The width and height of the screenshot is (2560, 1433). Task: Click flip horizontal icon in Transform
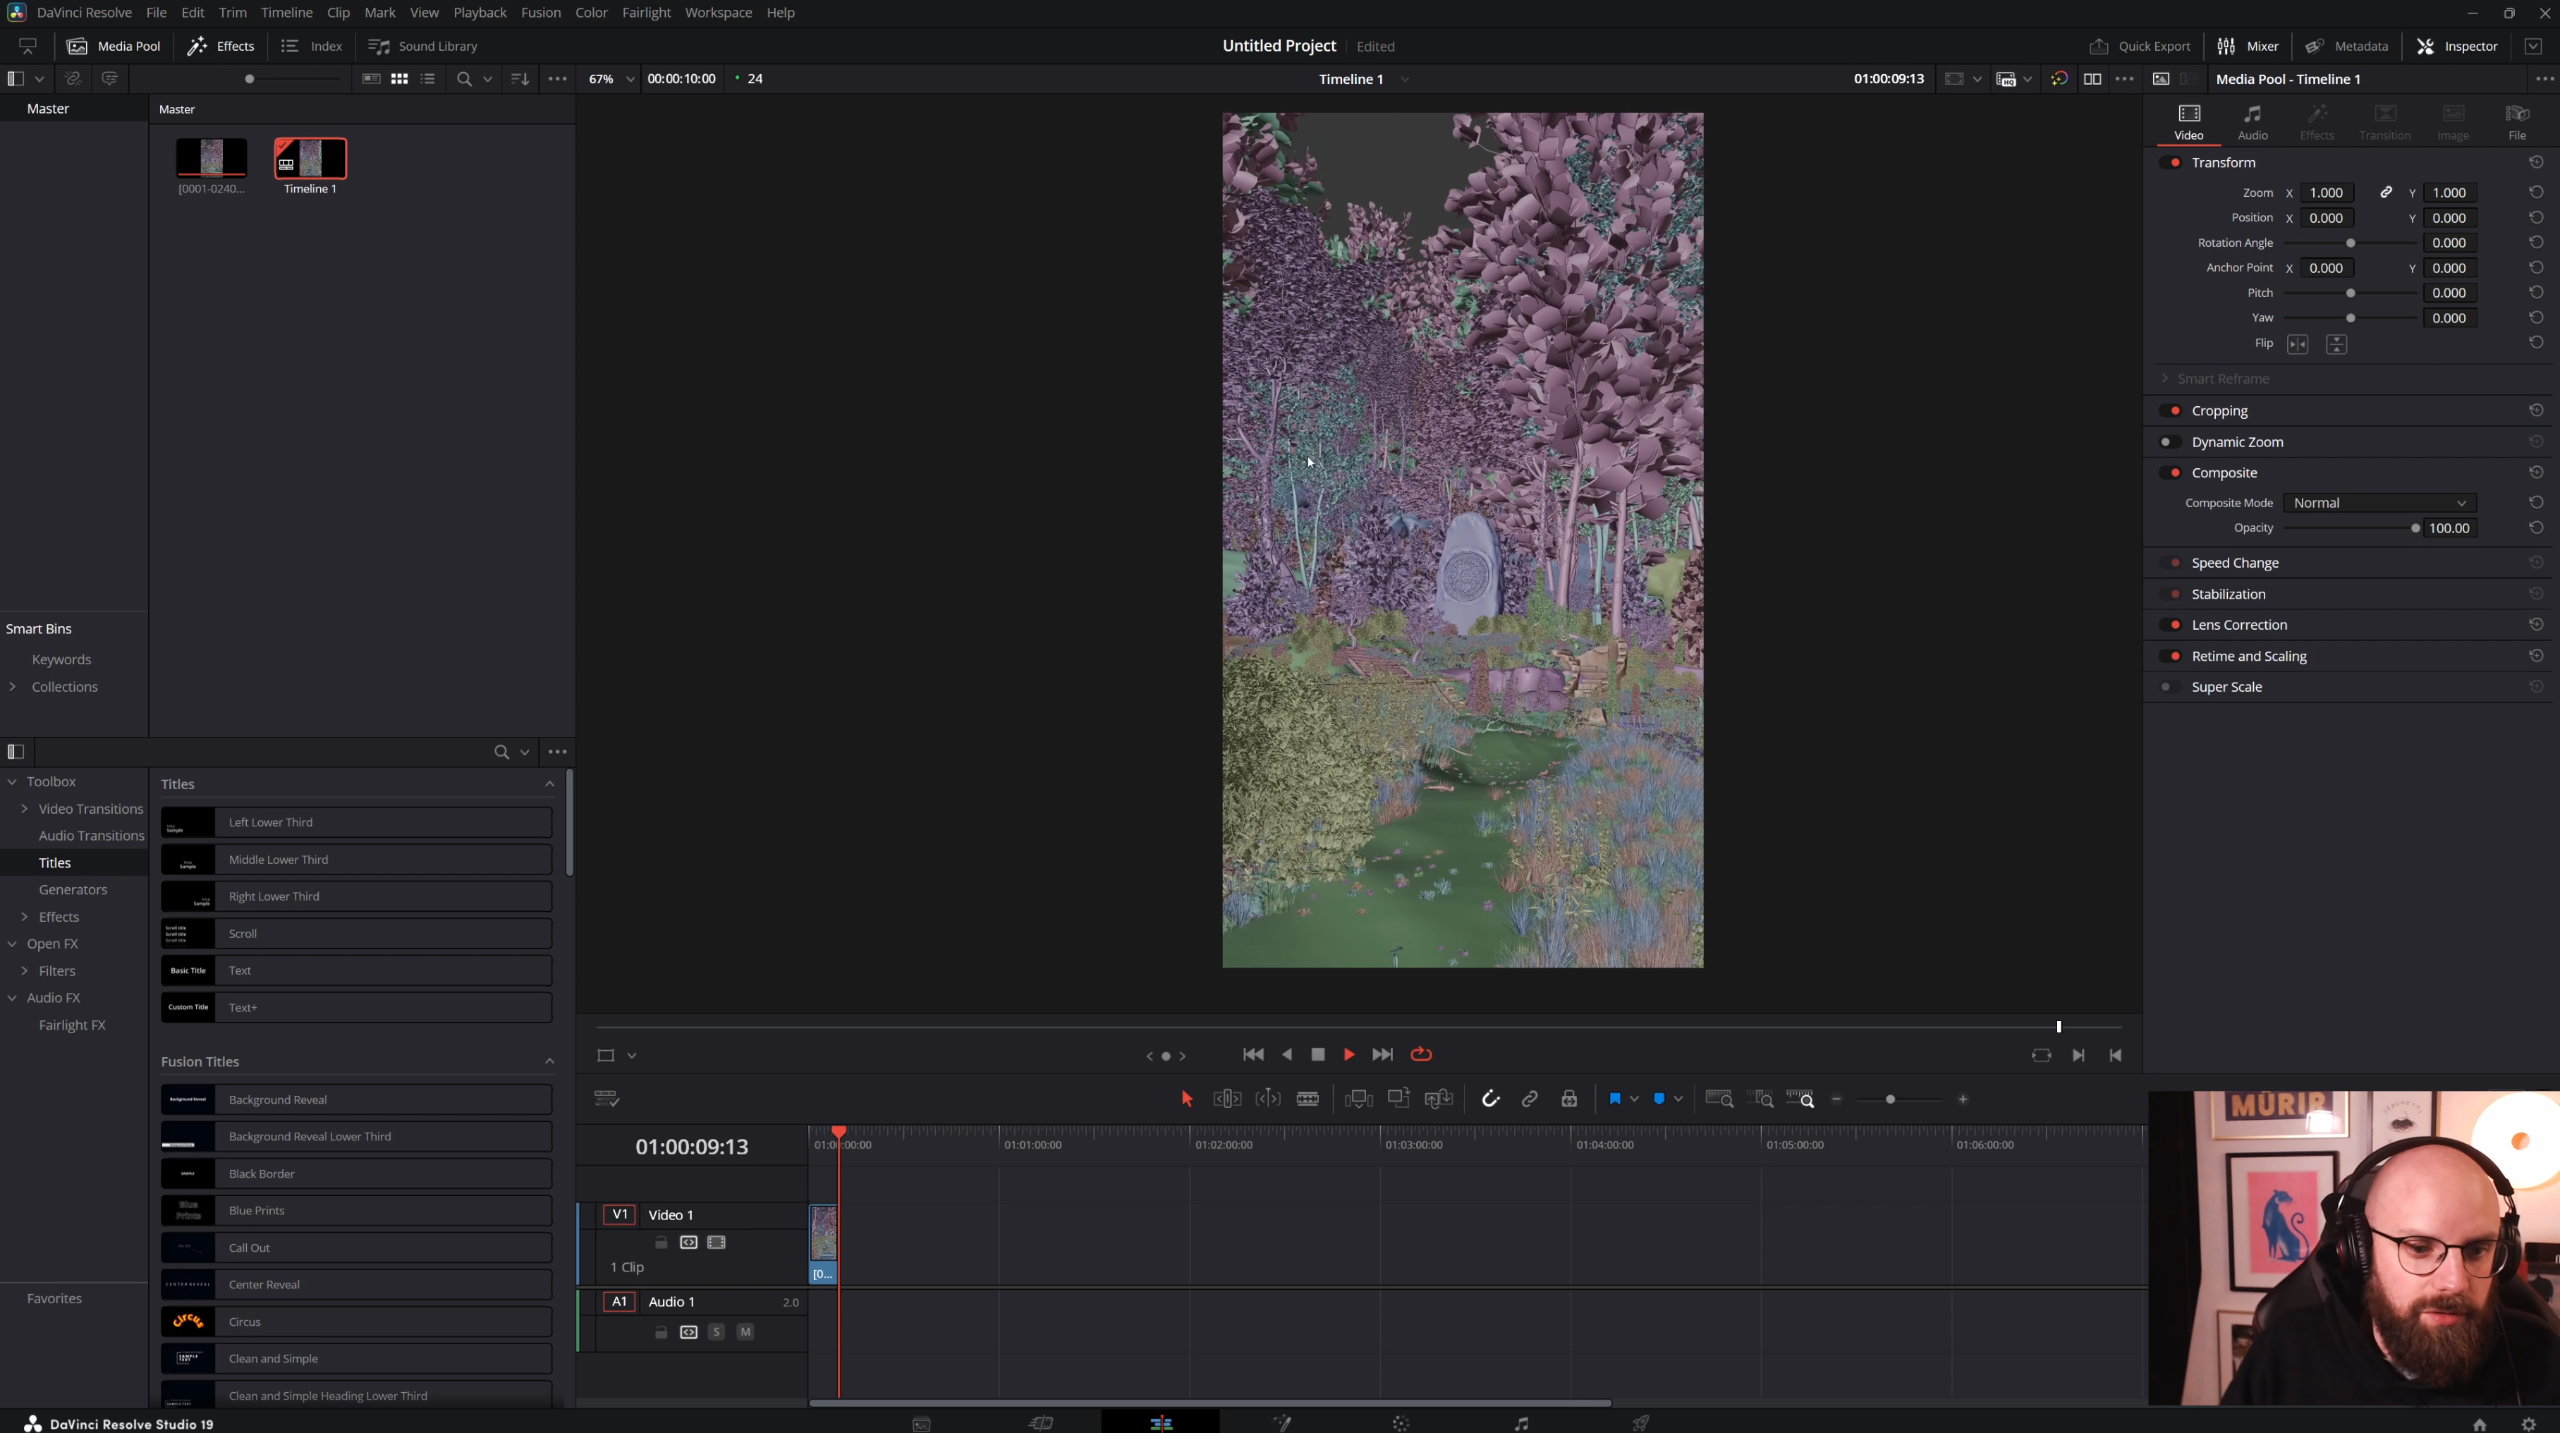pyautogui.click(x=2297, y=344)
